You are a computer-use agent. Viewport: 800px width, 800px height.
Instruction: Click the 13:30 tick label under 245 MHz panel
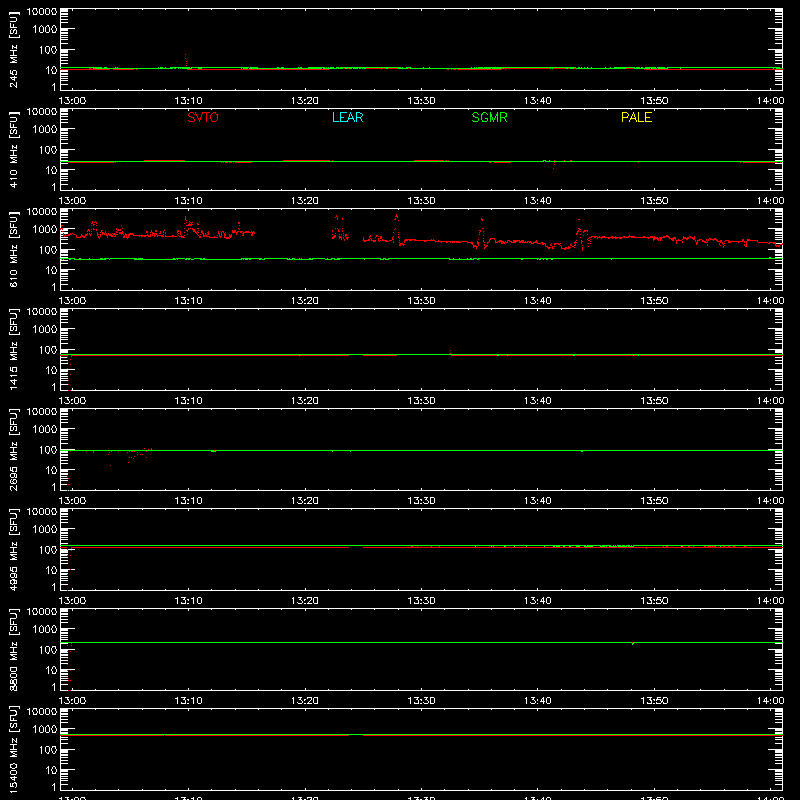(421, 101)
